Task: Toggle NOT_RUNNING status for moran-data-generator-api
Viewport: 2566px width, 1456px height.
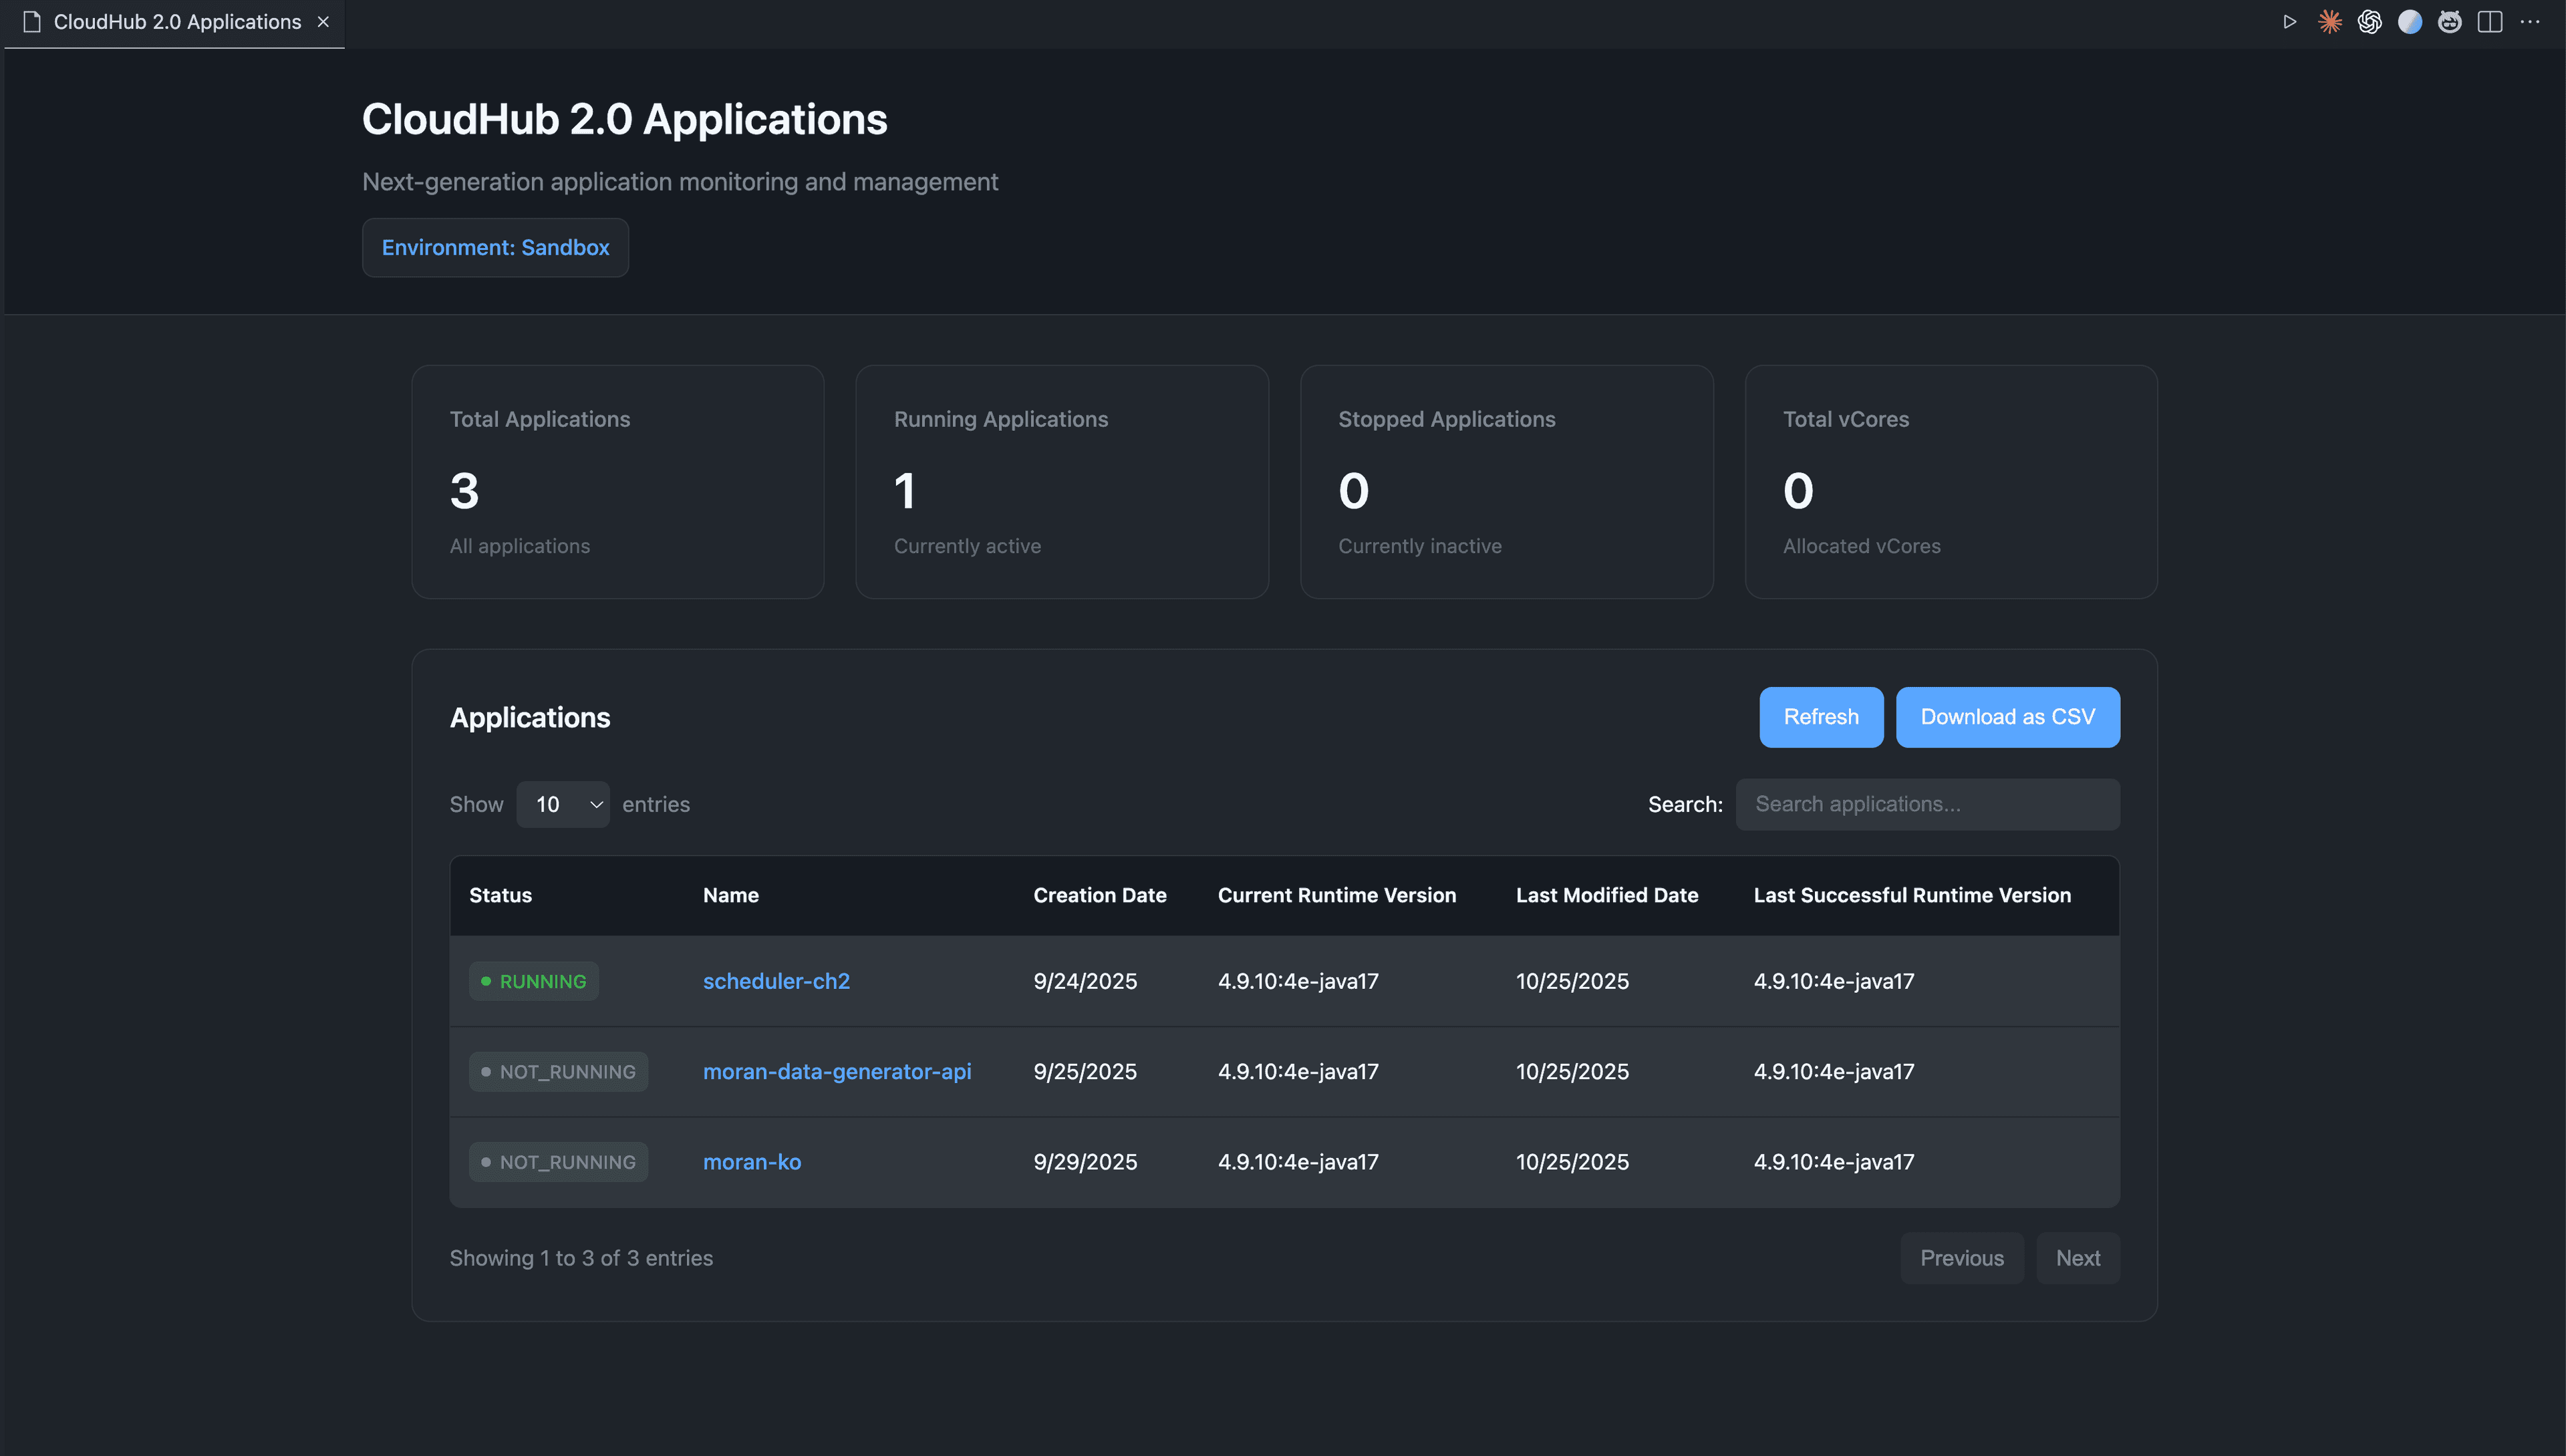Action: point(558,1071)
